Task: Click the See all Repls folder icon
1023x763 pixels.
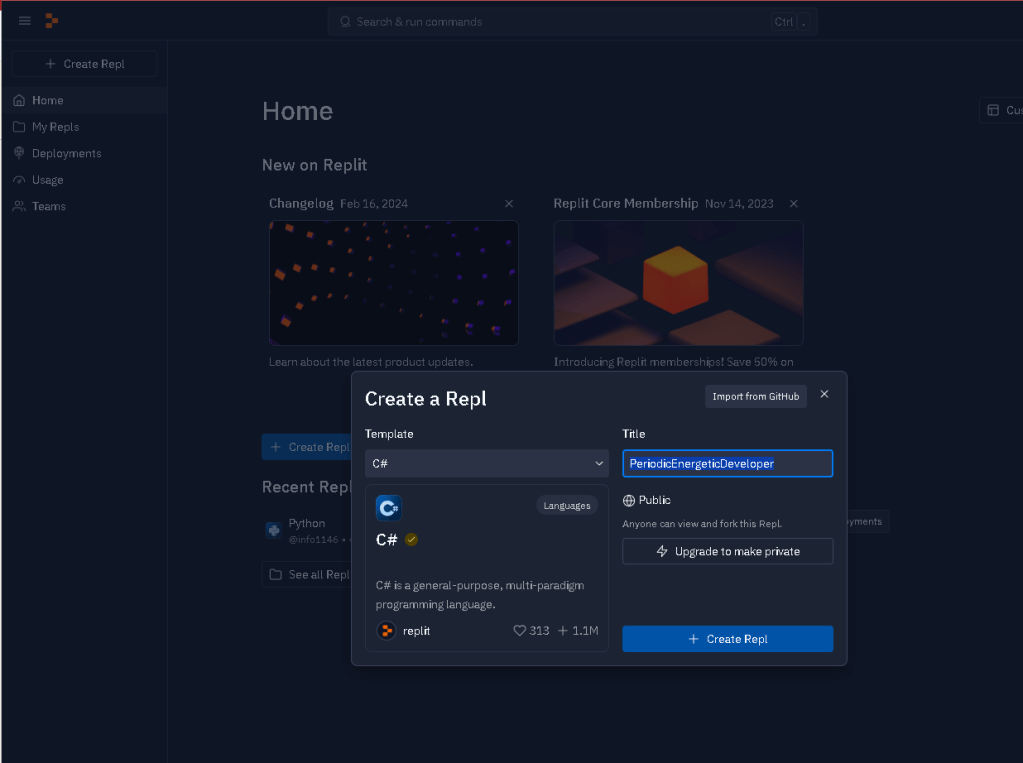Action: pos(275,574)
